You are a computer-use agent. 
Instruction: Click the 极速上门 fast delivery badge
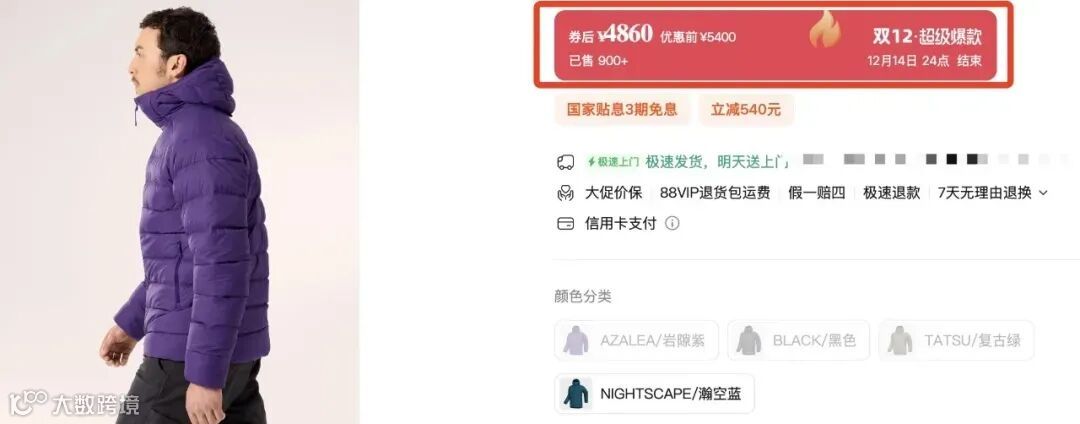(613, 162)
